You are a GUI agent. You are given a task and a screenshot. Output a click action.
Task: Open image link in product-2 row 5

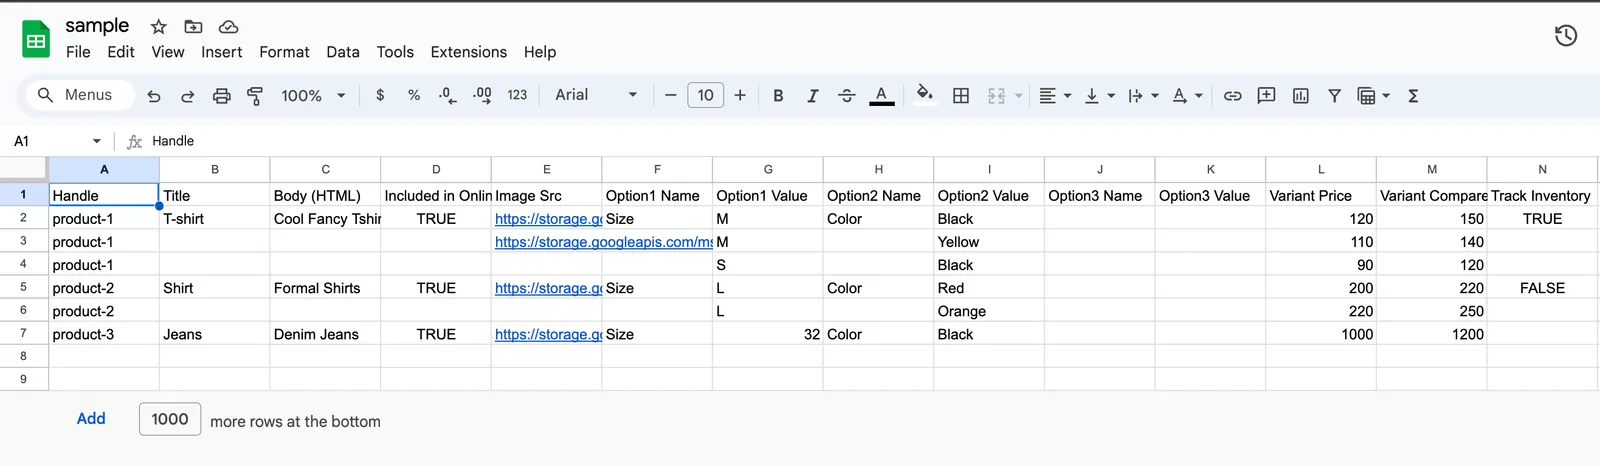tap(548, 288)
